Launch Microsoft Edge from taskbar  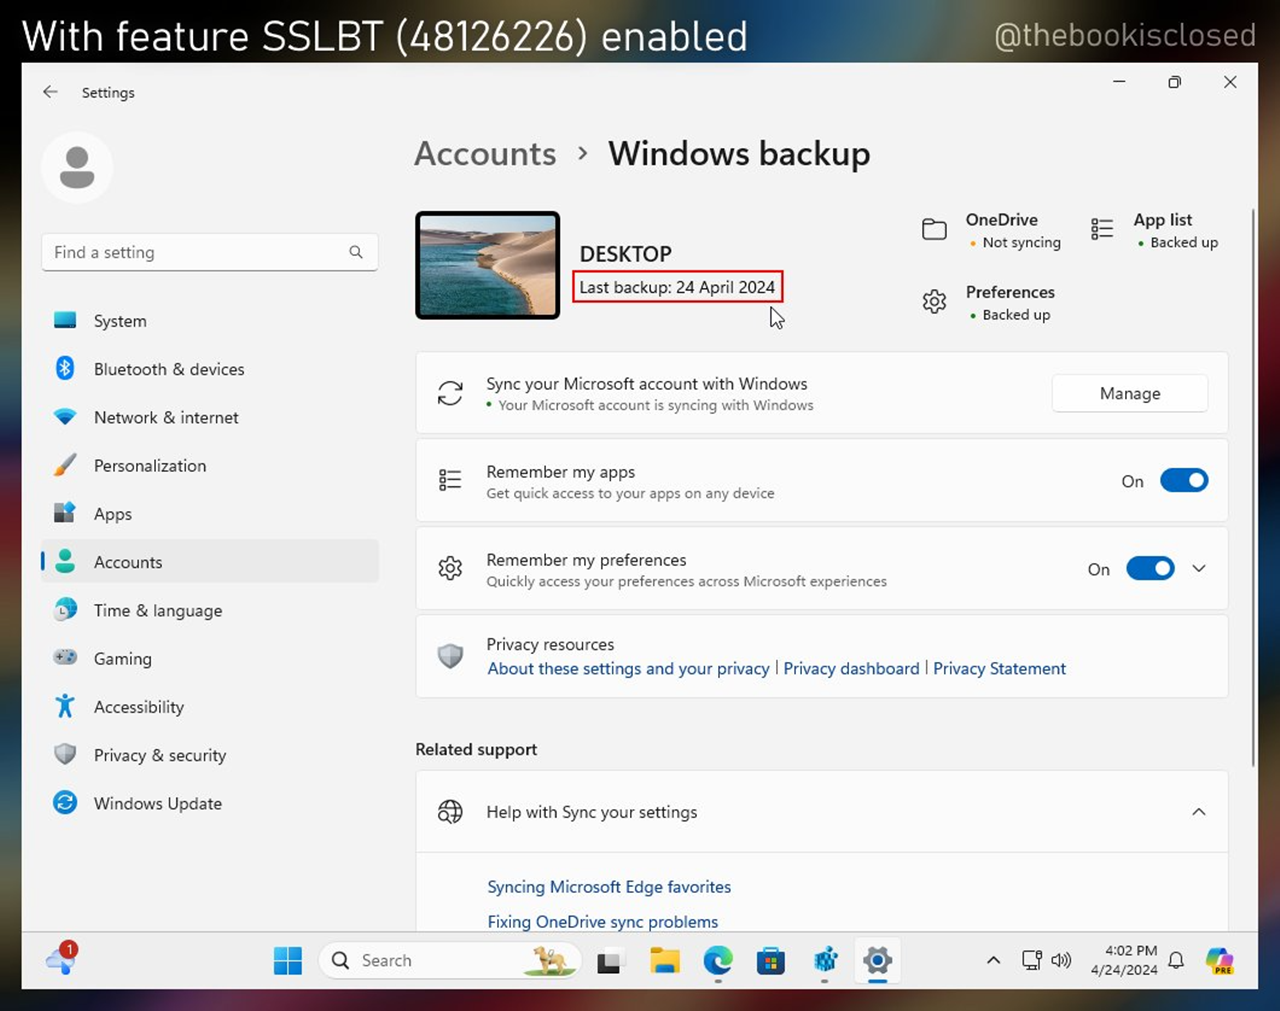click(x=718, y=961)
